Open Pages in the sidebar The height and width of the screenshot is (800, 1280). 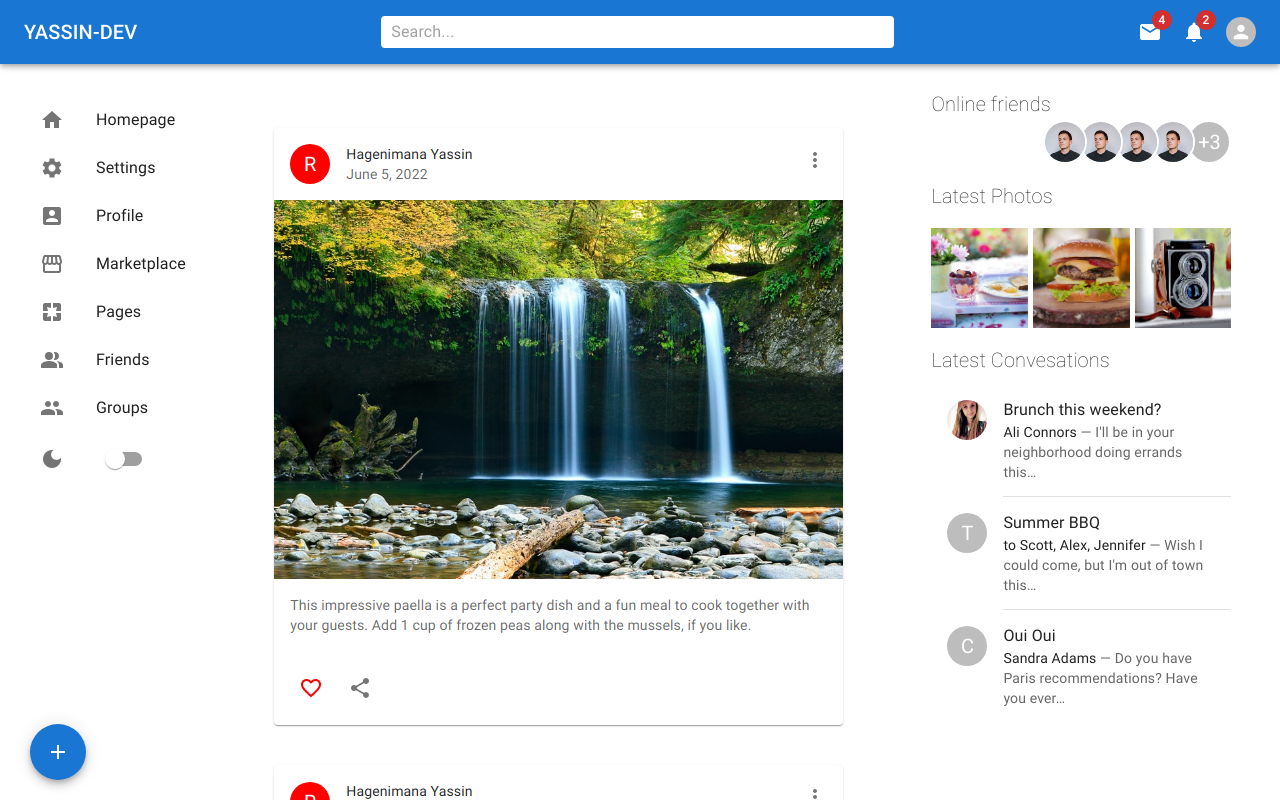click(x=118, y=312)
